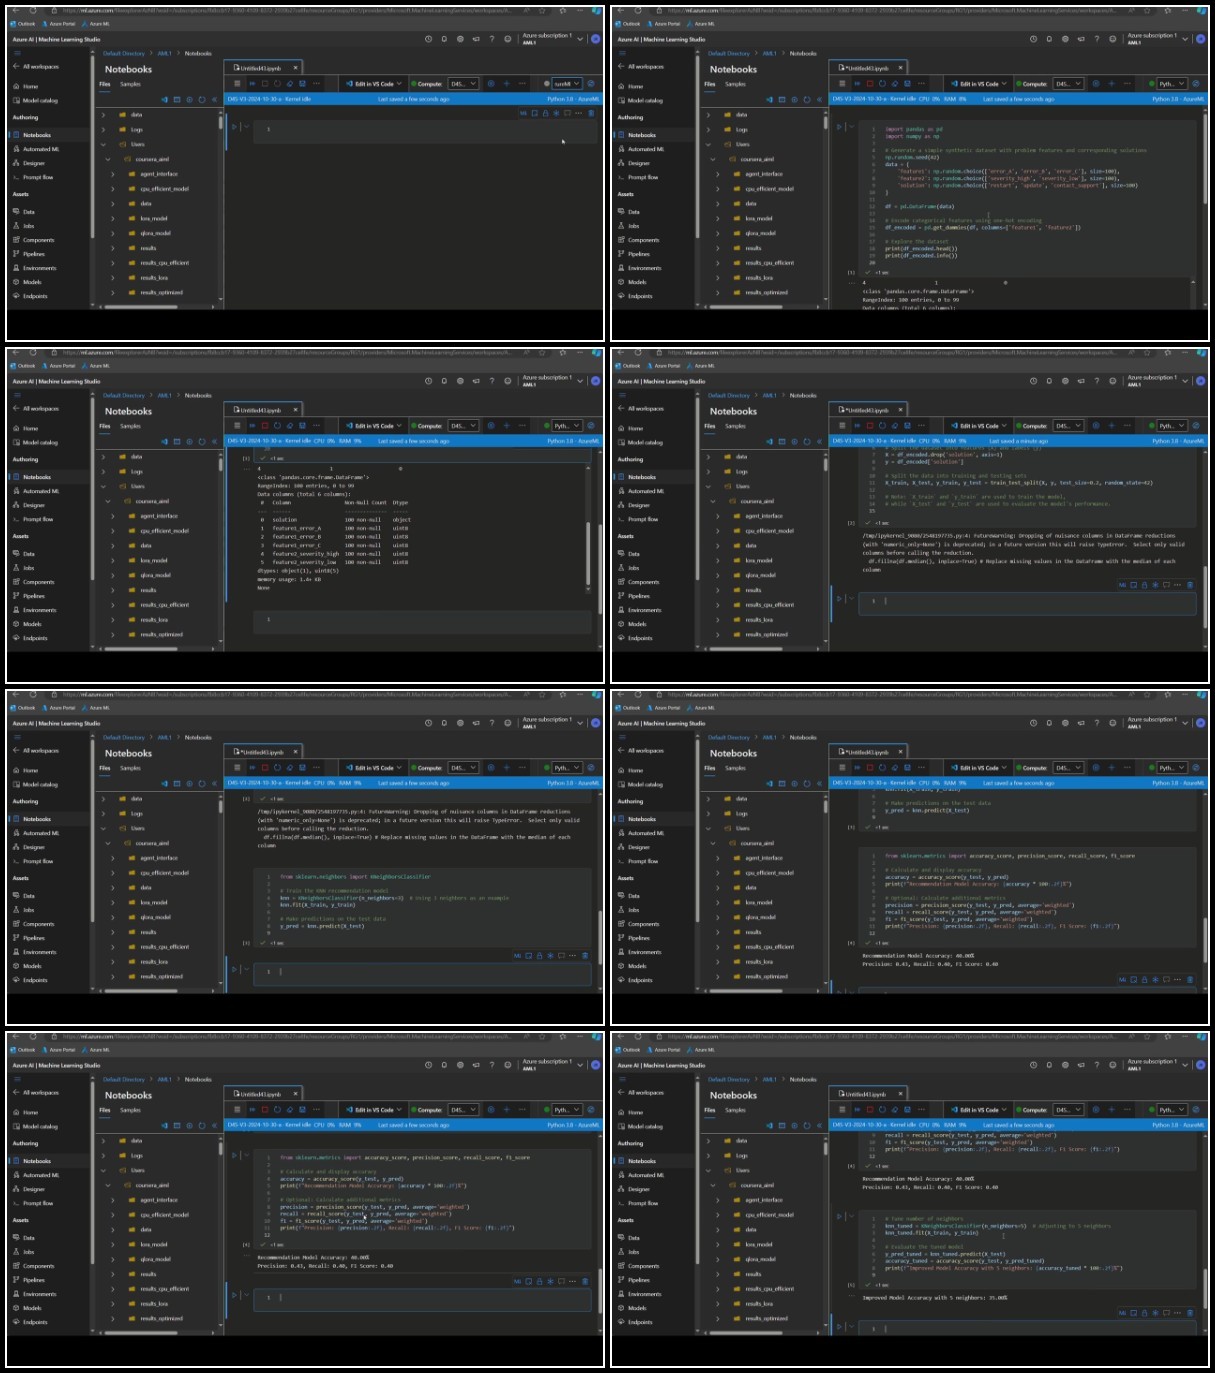1215x1373 pixels.
Task: Open the Compute dropdown in the pandas-import panel
Action: point(1068,84)
